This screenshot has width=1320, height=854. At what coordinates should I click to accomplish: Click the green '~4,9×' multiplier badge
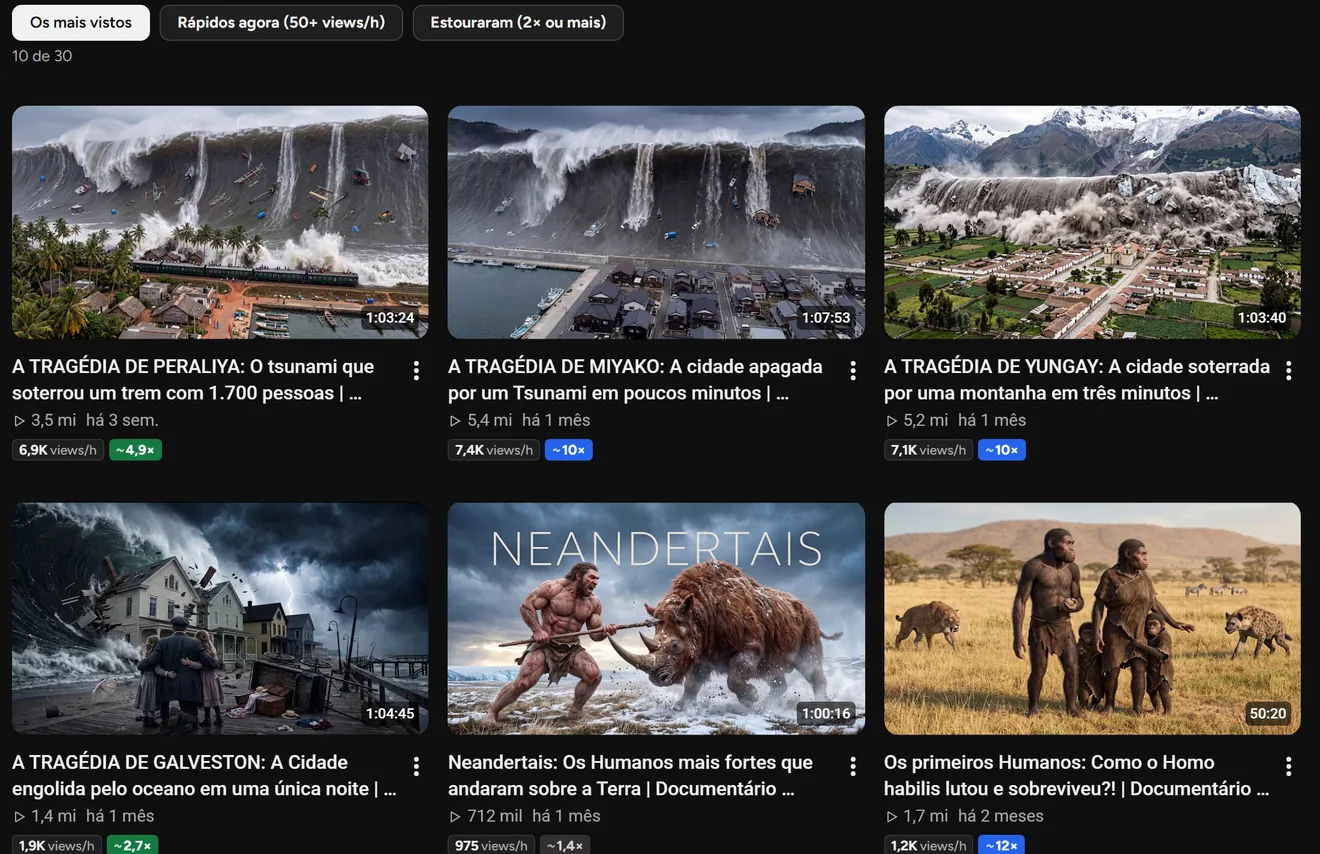click(135, 450)
